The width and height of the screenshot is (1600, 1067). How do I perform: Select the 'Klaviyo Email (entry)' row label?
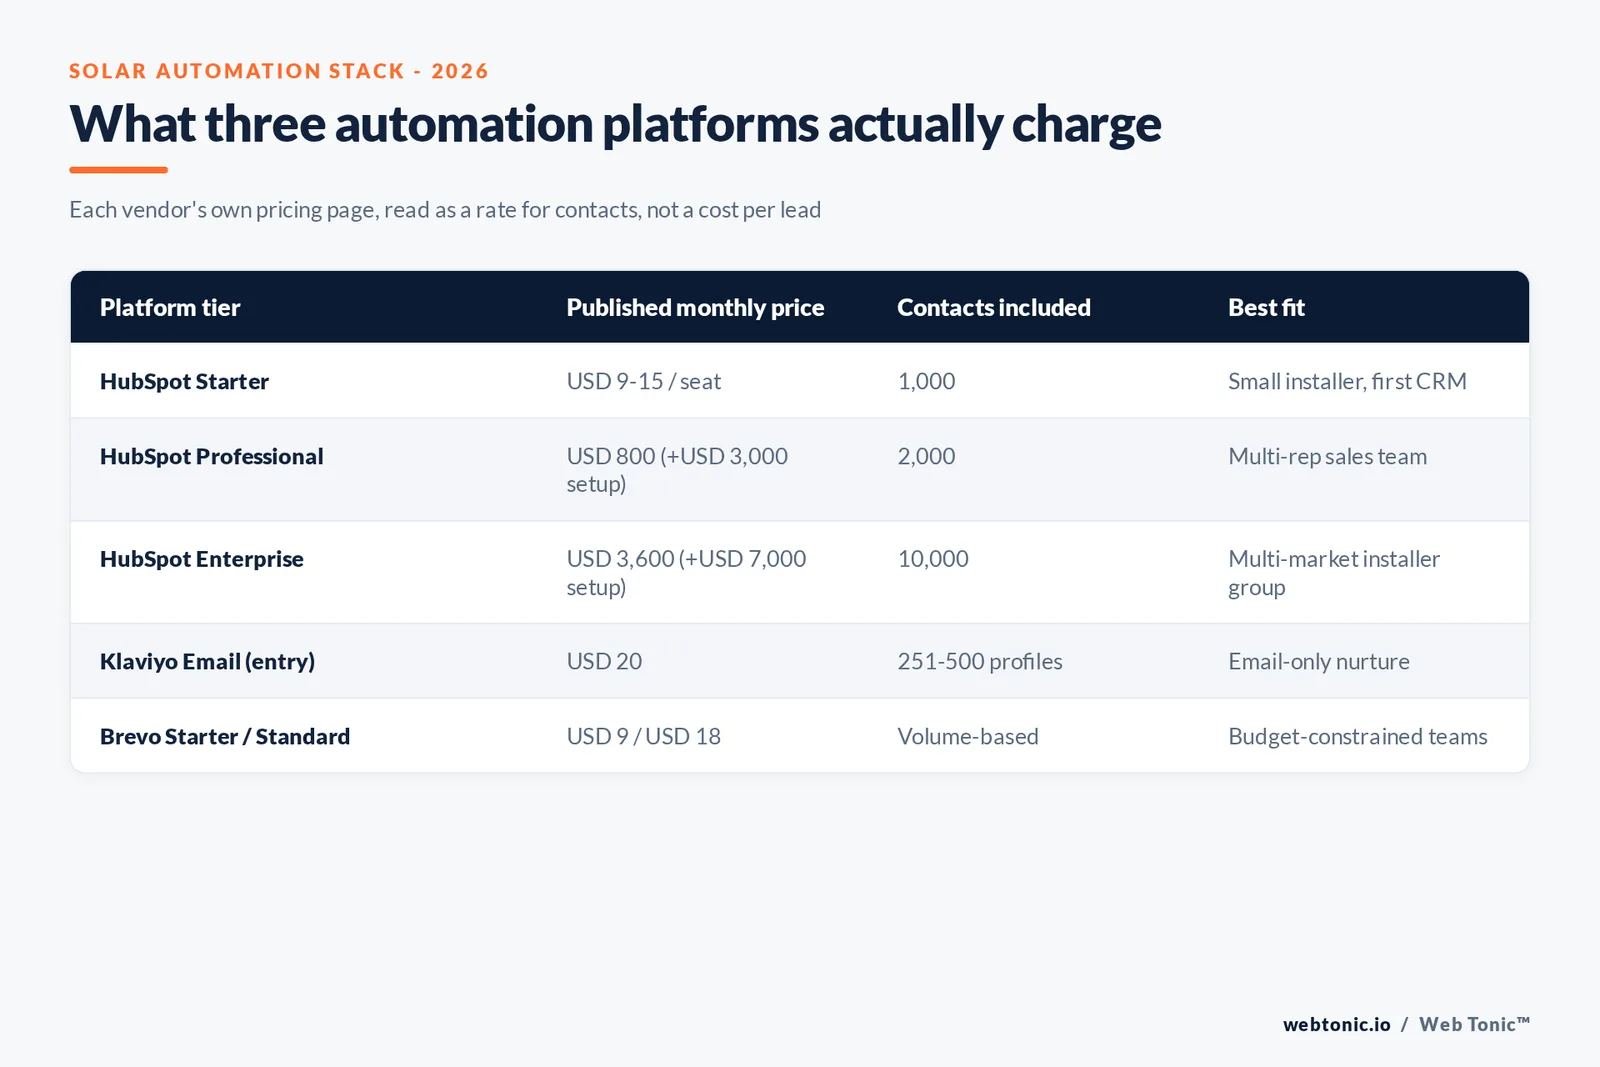pos(207,661)
